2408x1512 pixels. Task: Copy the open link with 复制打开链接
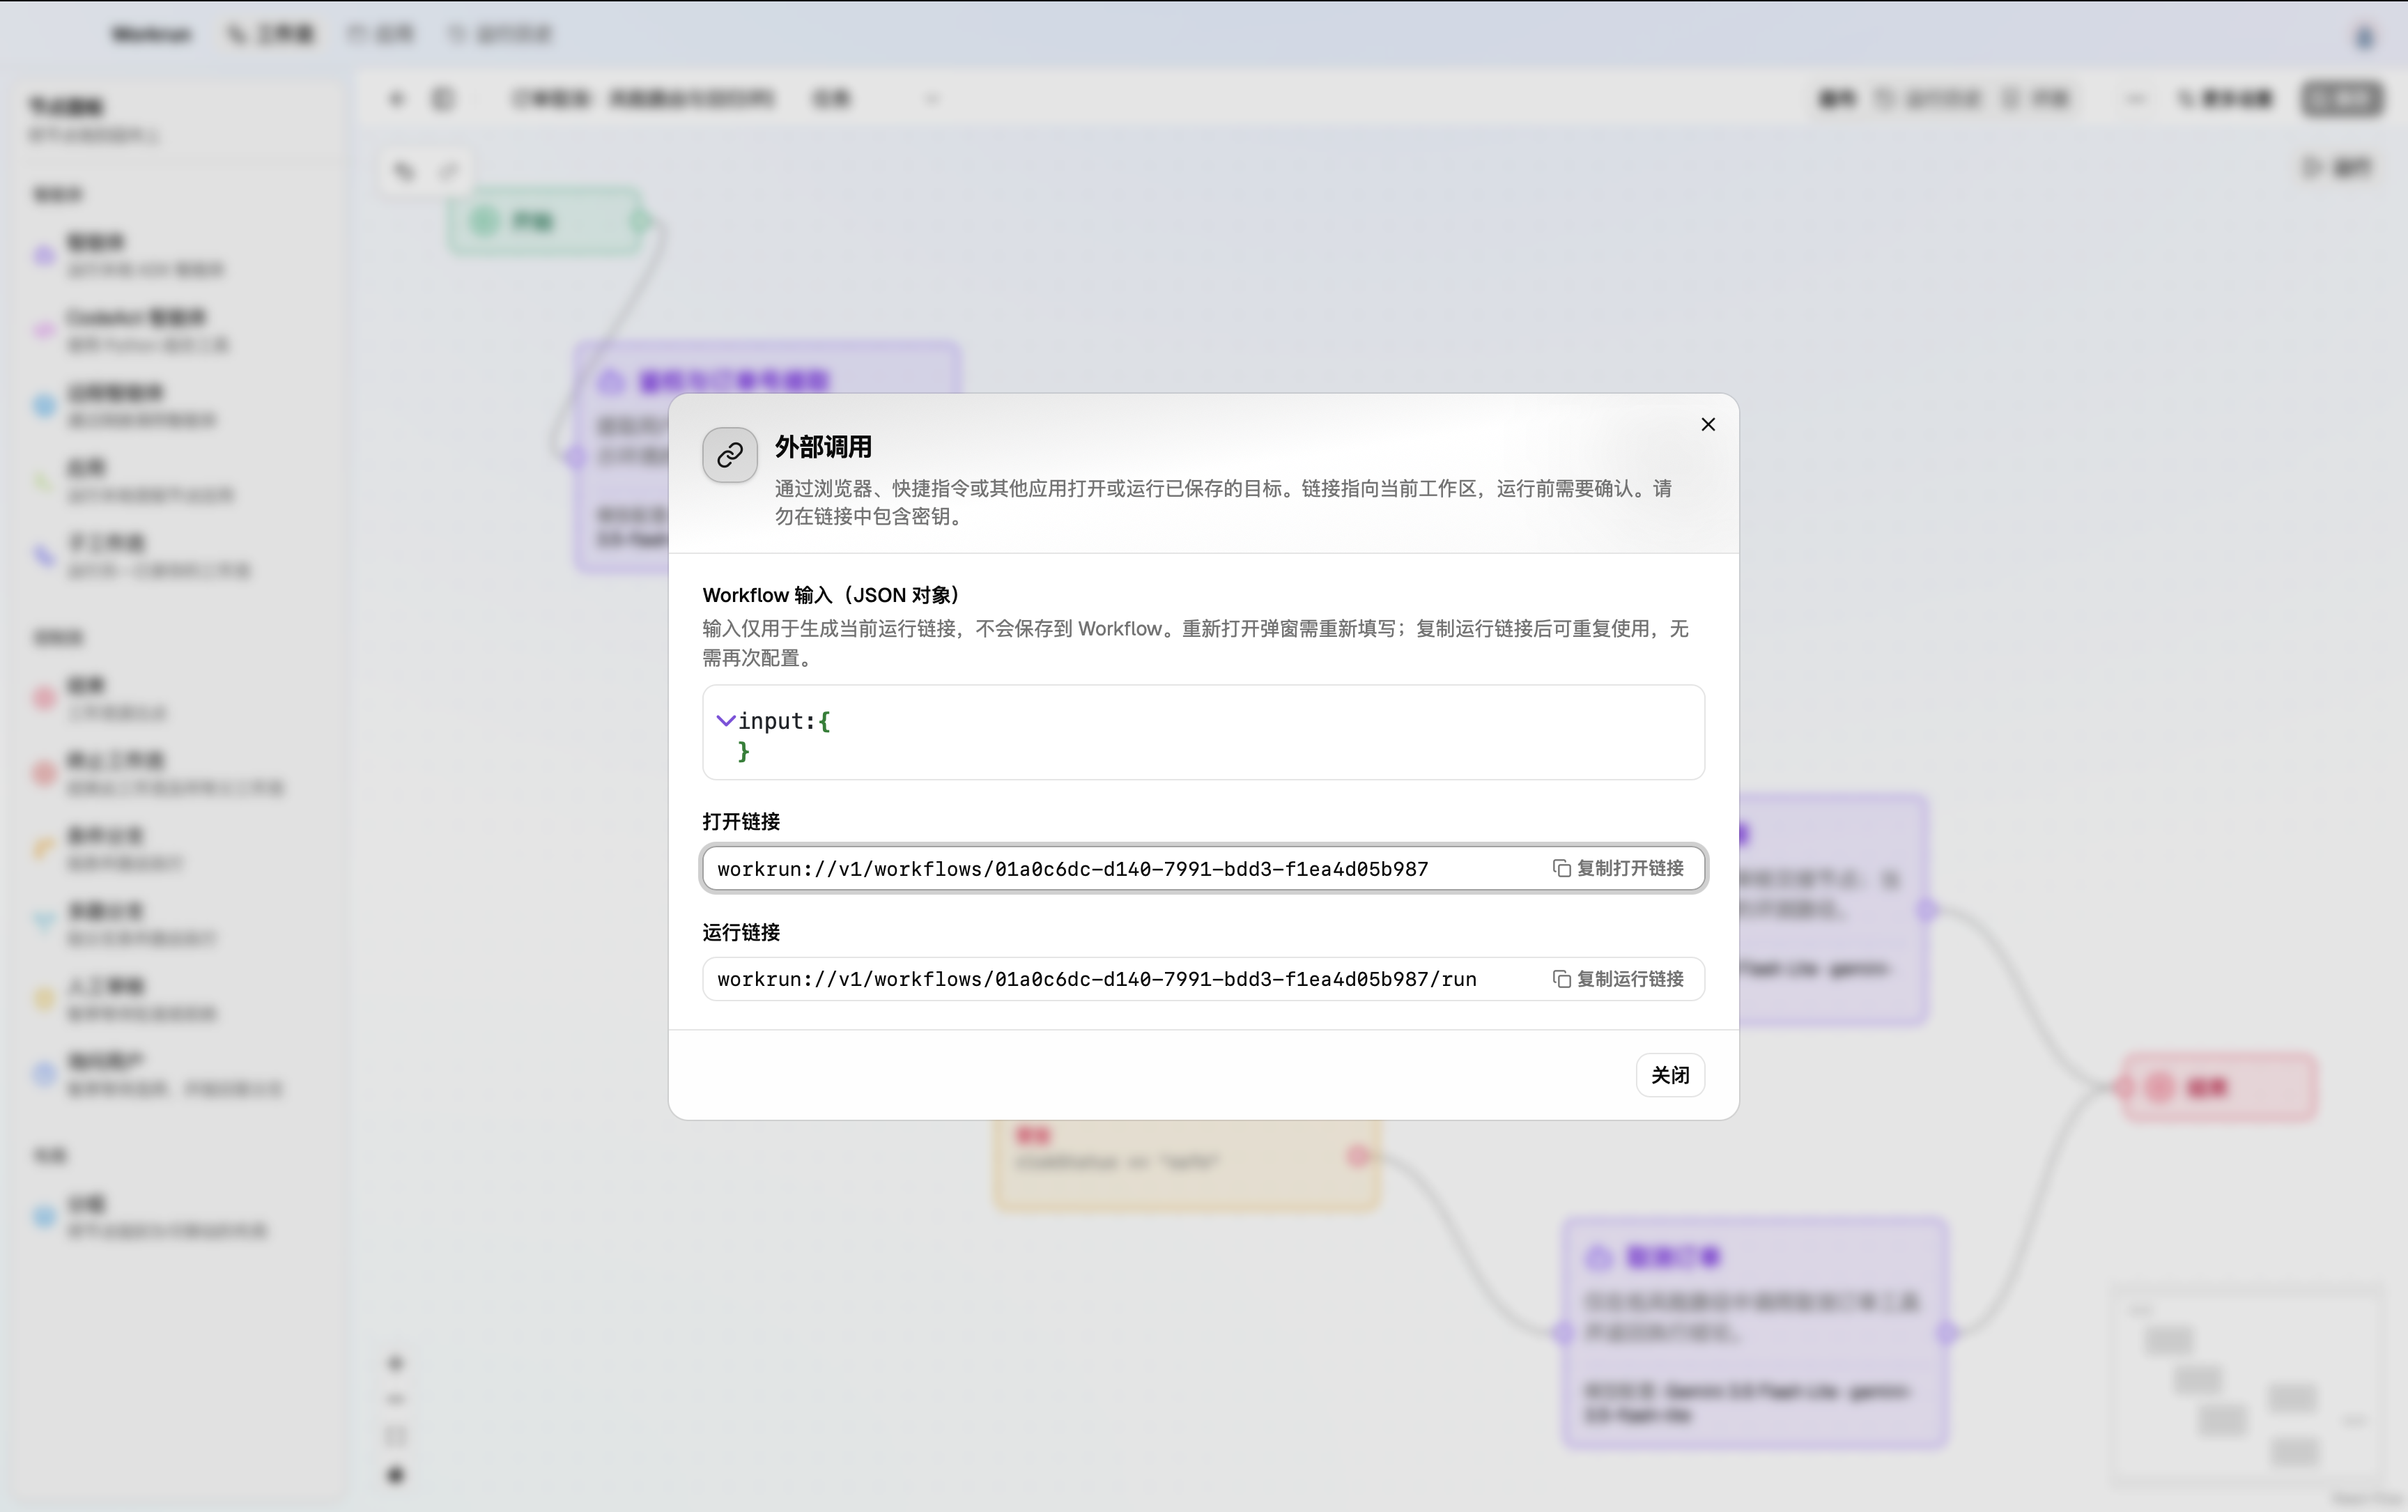pyautogui.click(x=1618, y=868)
